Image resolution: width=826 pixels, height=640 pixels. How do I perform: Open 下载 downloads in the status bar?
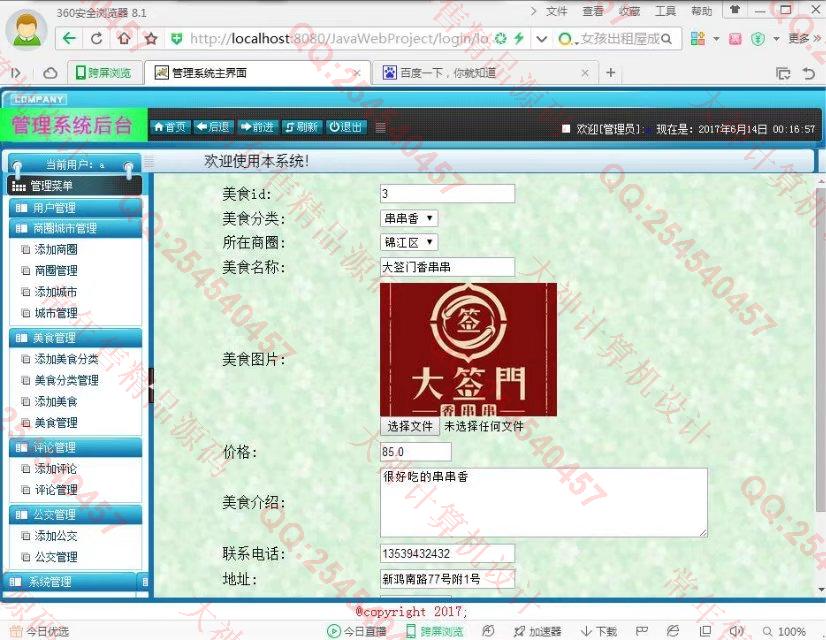(599, 631)
